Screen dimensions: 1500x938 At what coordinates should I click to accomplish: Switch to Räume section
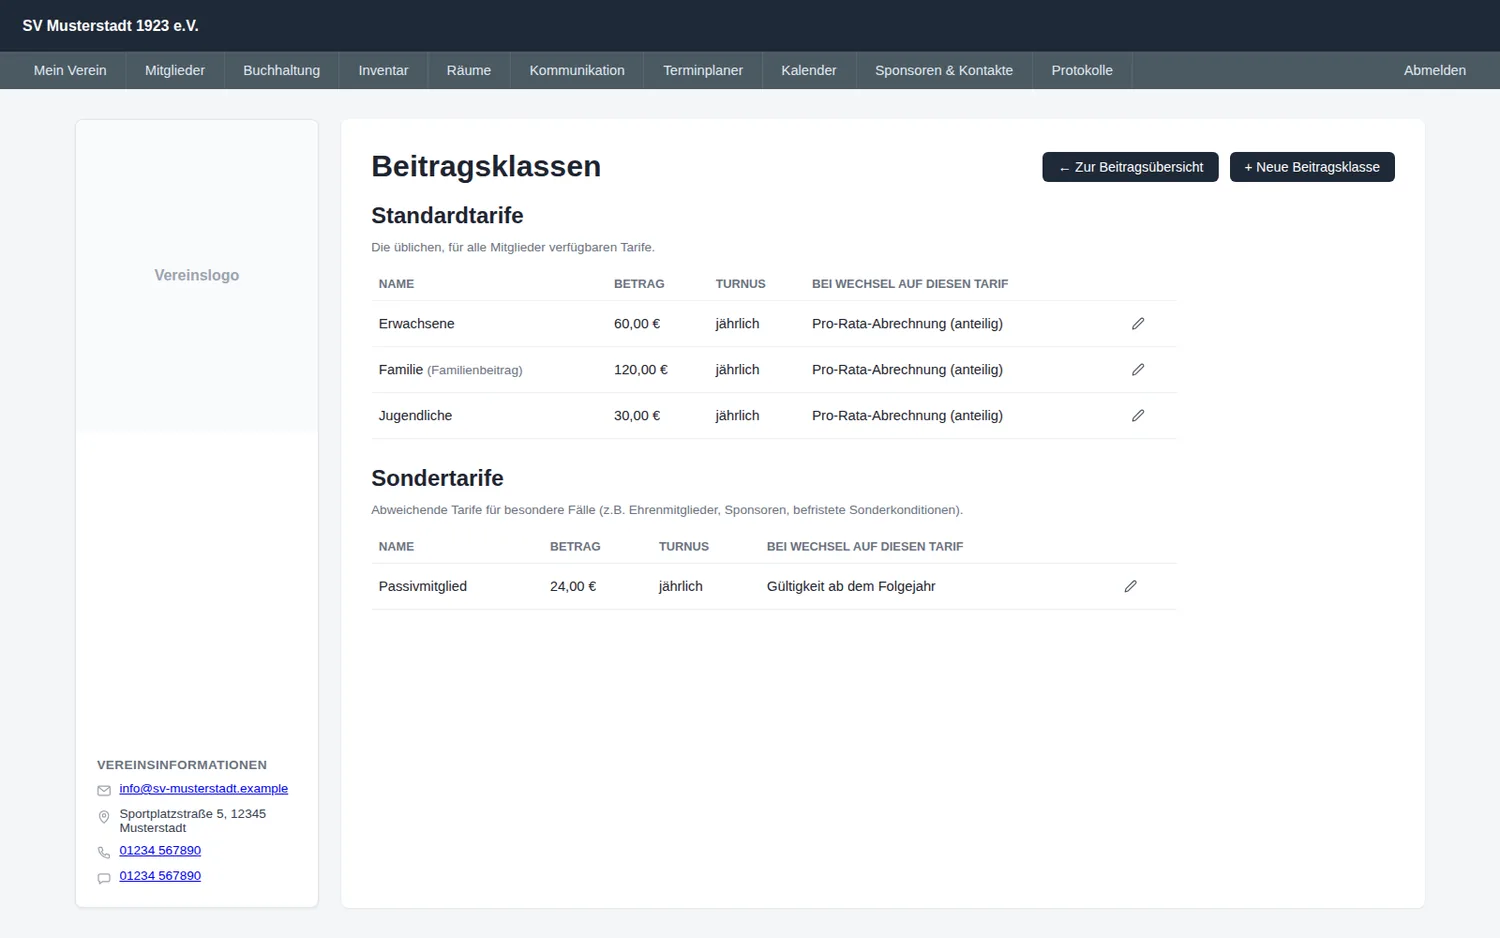(469, 70)
